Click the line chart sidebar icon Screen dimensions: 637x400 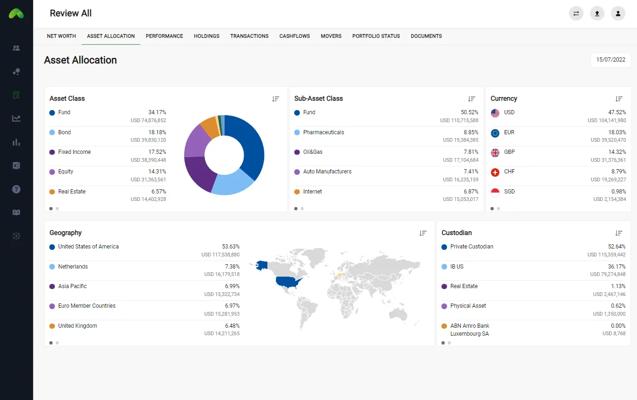tap(16, 118)
